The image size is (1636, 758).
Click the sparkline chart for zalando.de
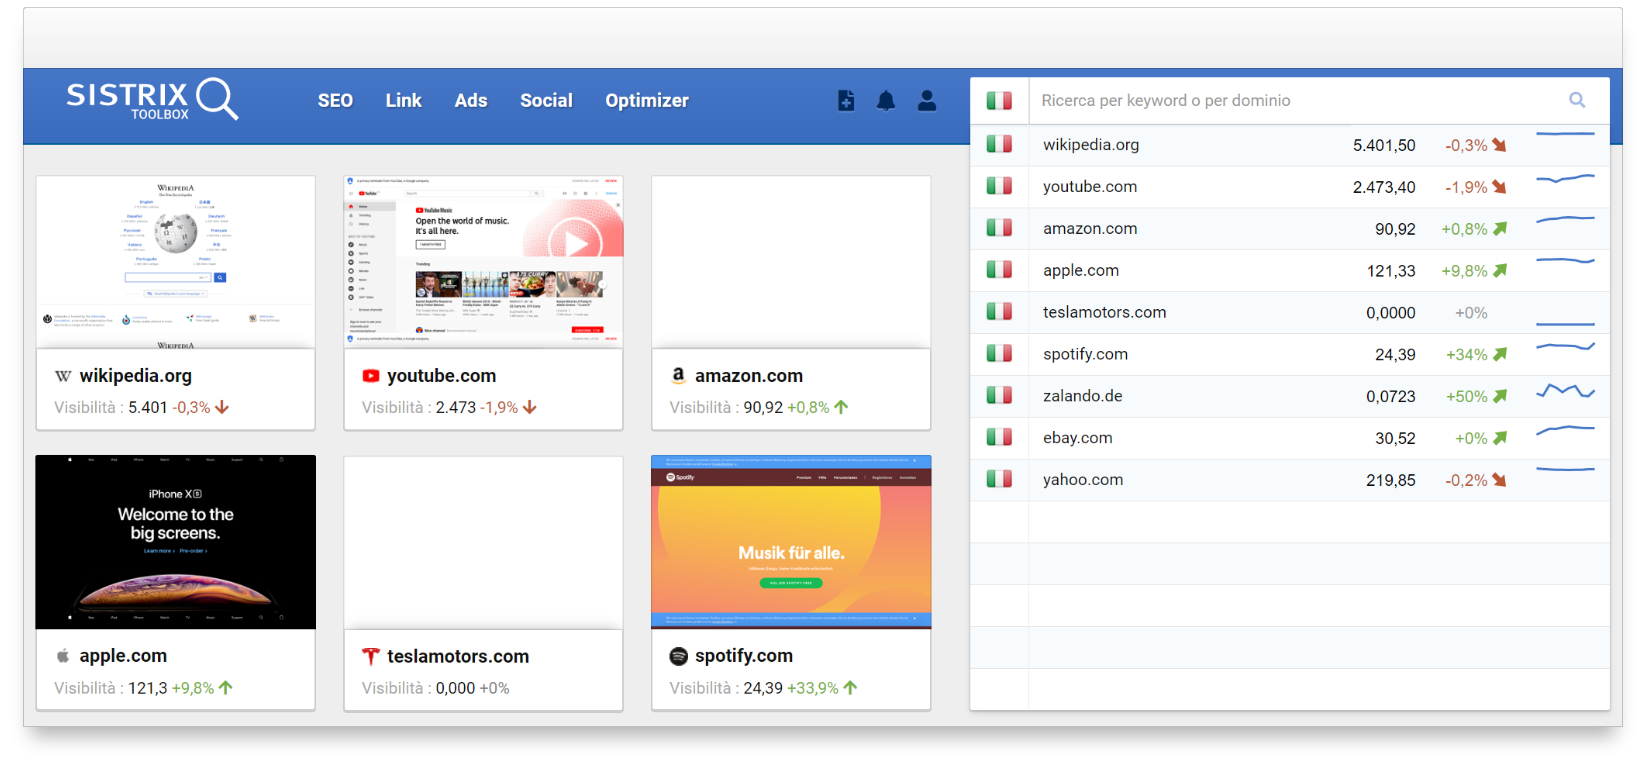(1566, 391)
